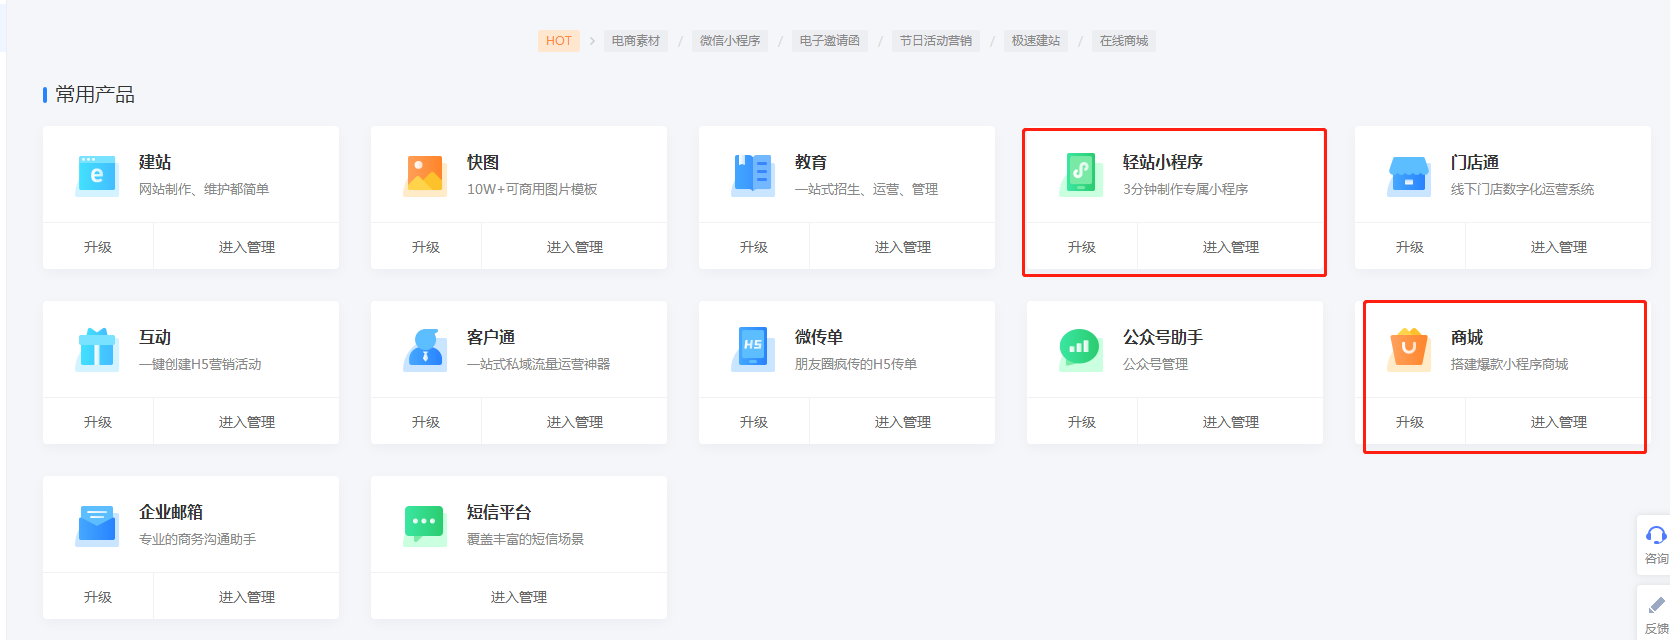1670x640 pixels.
Task: Click 进入管理 on the 短信平台 card
Action: click(518, 597)
